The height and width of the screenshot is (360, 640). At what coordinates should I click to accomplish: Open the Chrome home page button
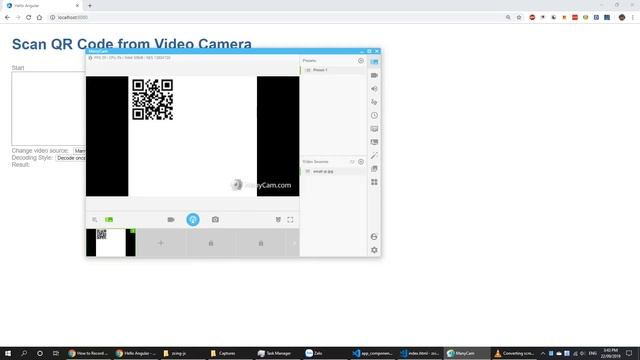click(39, 18)
